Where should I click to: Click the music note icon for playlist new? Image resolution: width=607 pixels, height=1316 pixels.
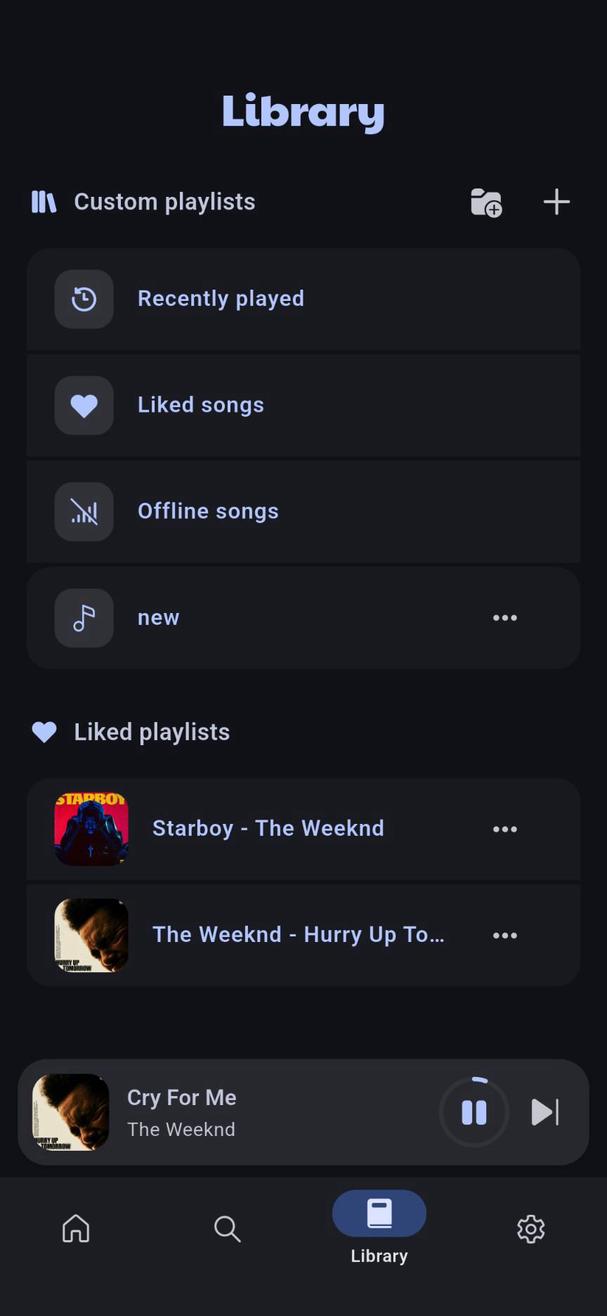[84, 617]
